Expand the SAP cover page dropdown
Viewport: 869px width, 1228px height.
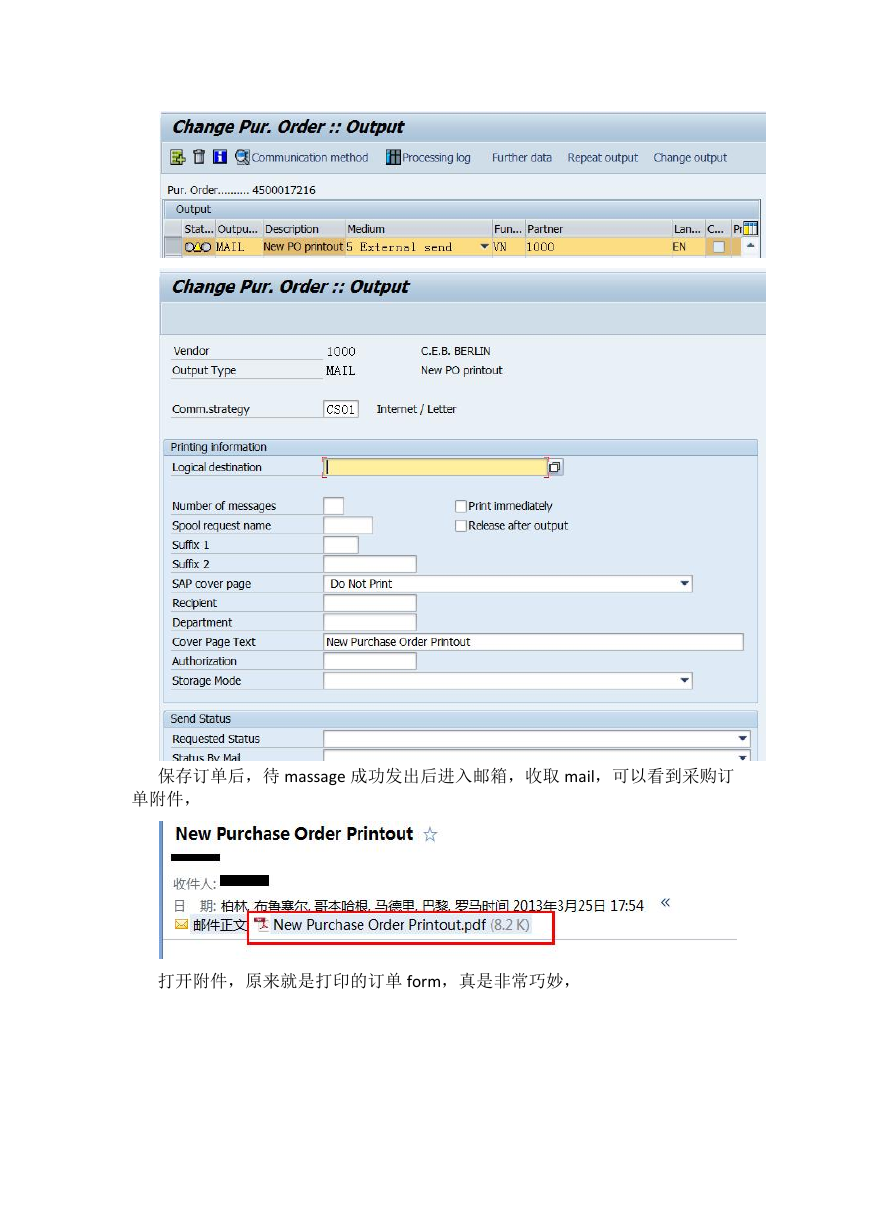coord(684,583)
